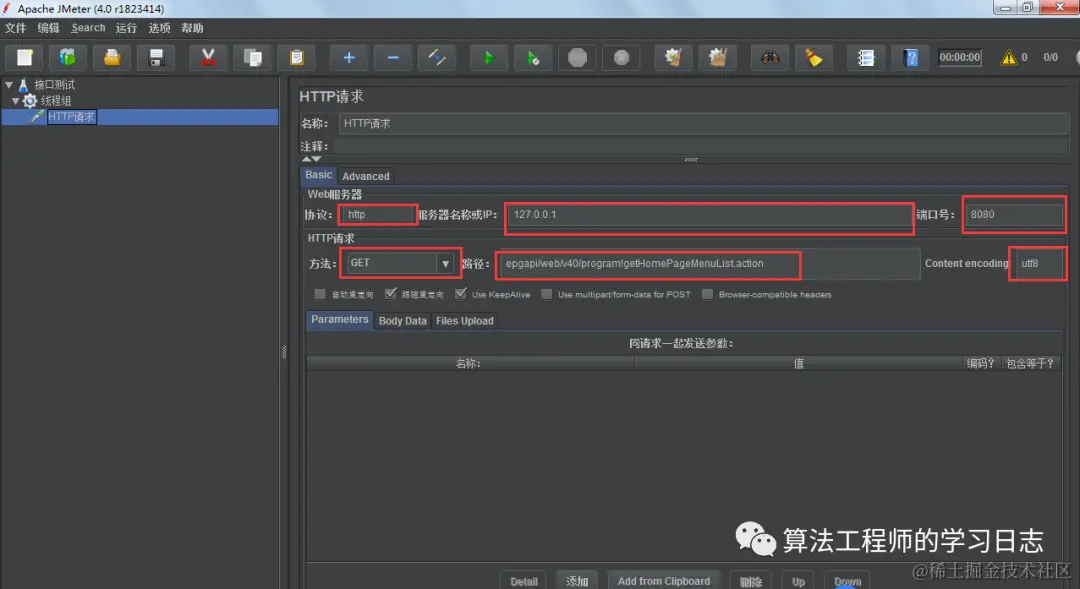Enable Browser-compatible headers checkbox
Viewport: 1080px width, 589px height.
(707, 294)
